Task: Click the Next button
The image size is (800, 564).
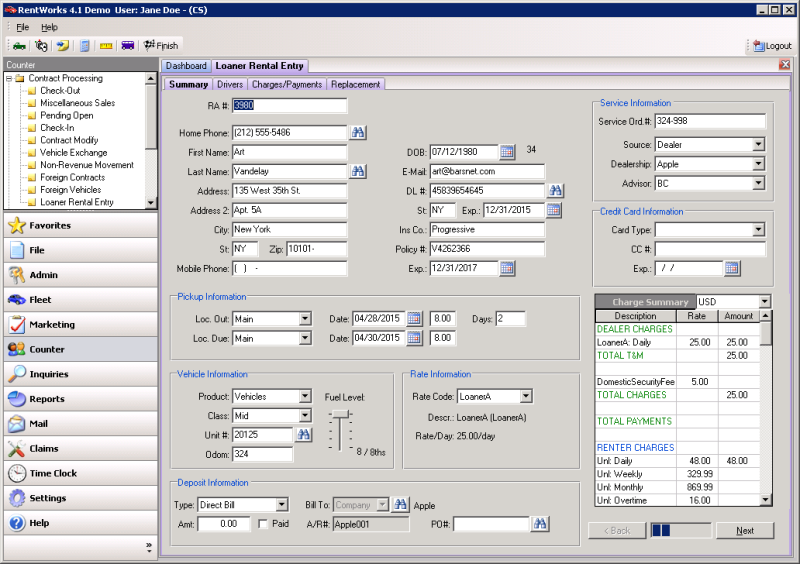Action: point(745,530)
